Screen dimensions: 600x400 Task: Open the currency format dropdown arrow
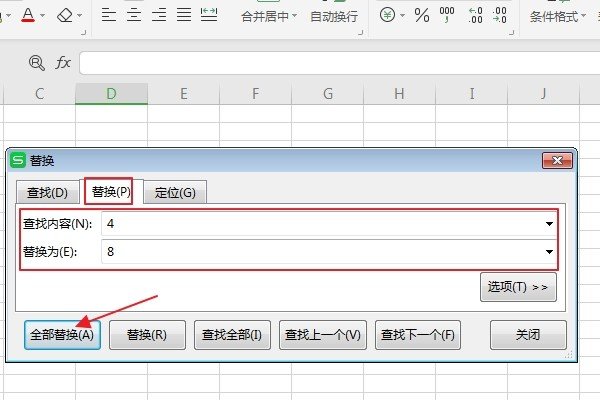pyautogui.click(x=402, y=16)
